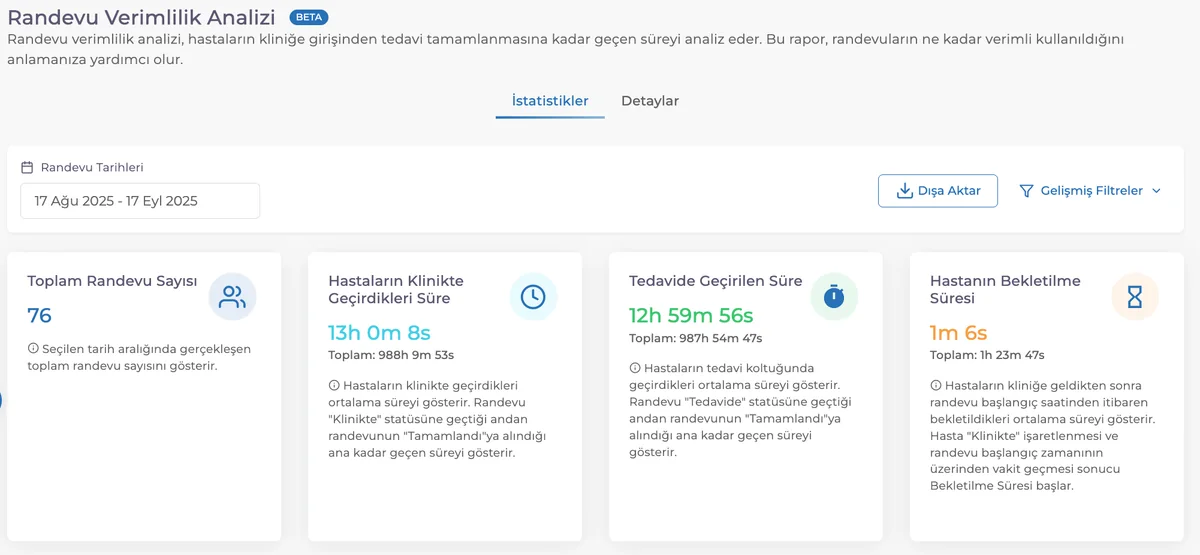This screenshot has width=1200, height=555.
Task: Export the report with Dışa Aktar
Action: click(938, 191)
